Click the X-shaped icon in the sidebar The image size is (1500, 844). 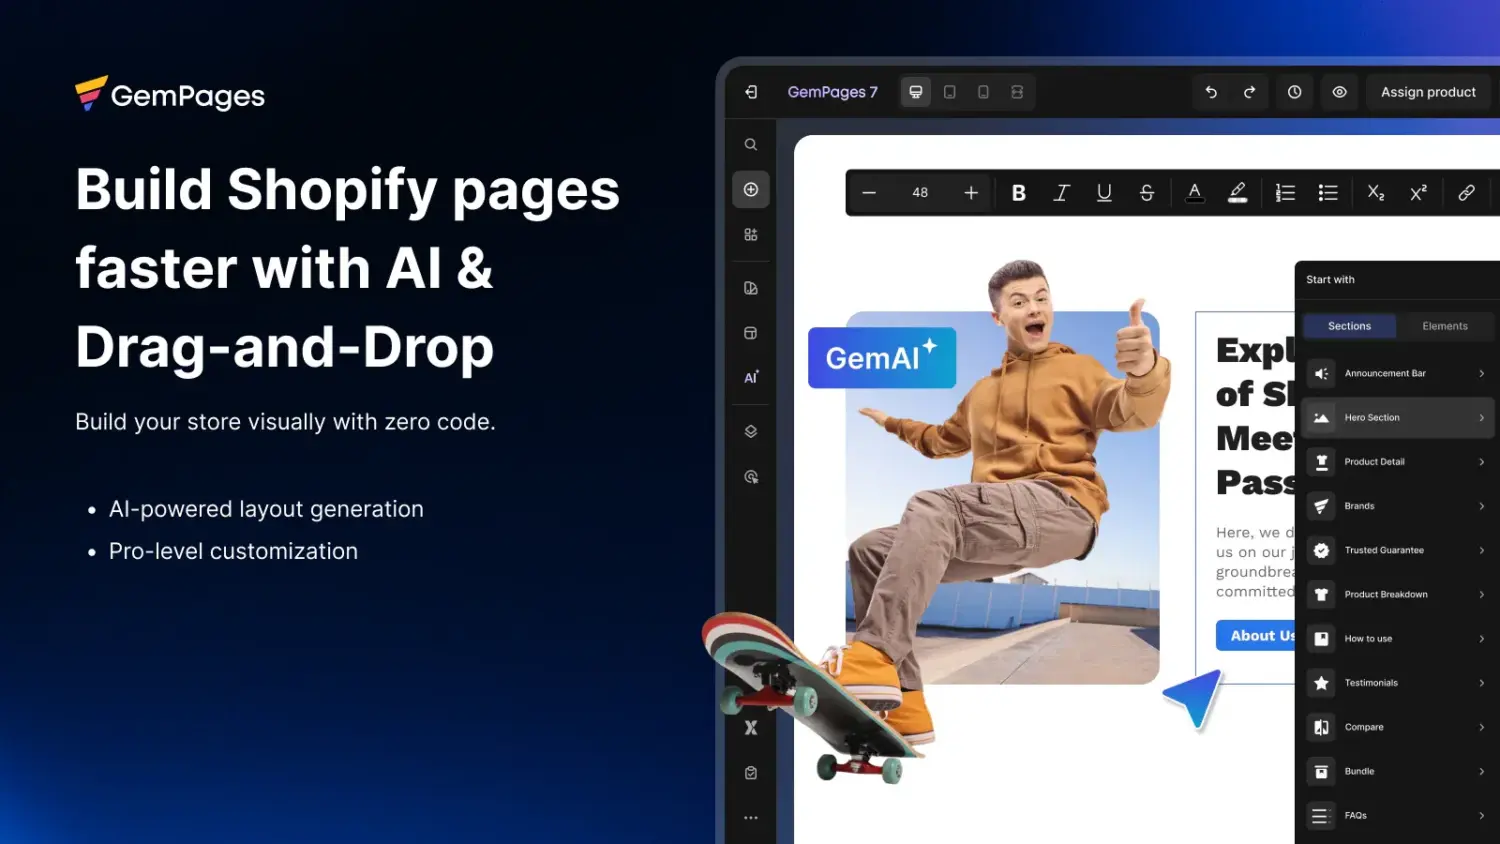point(751,728)
